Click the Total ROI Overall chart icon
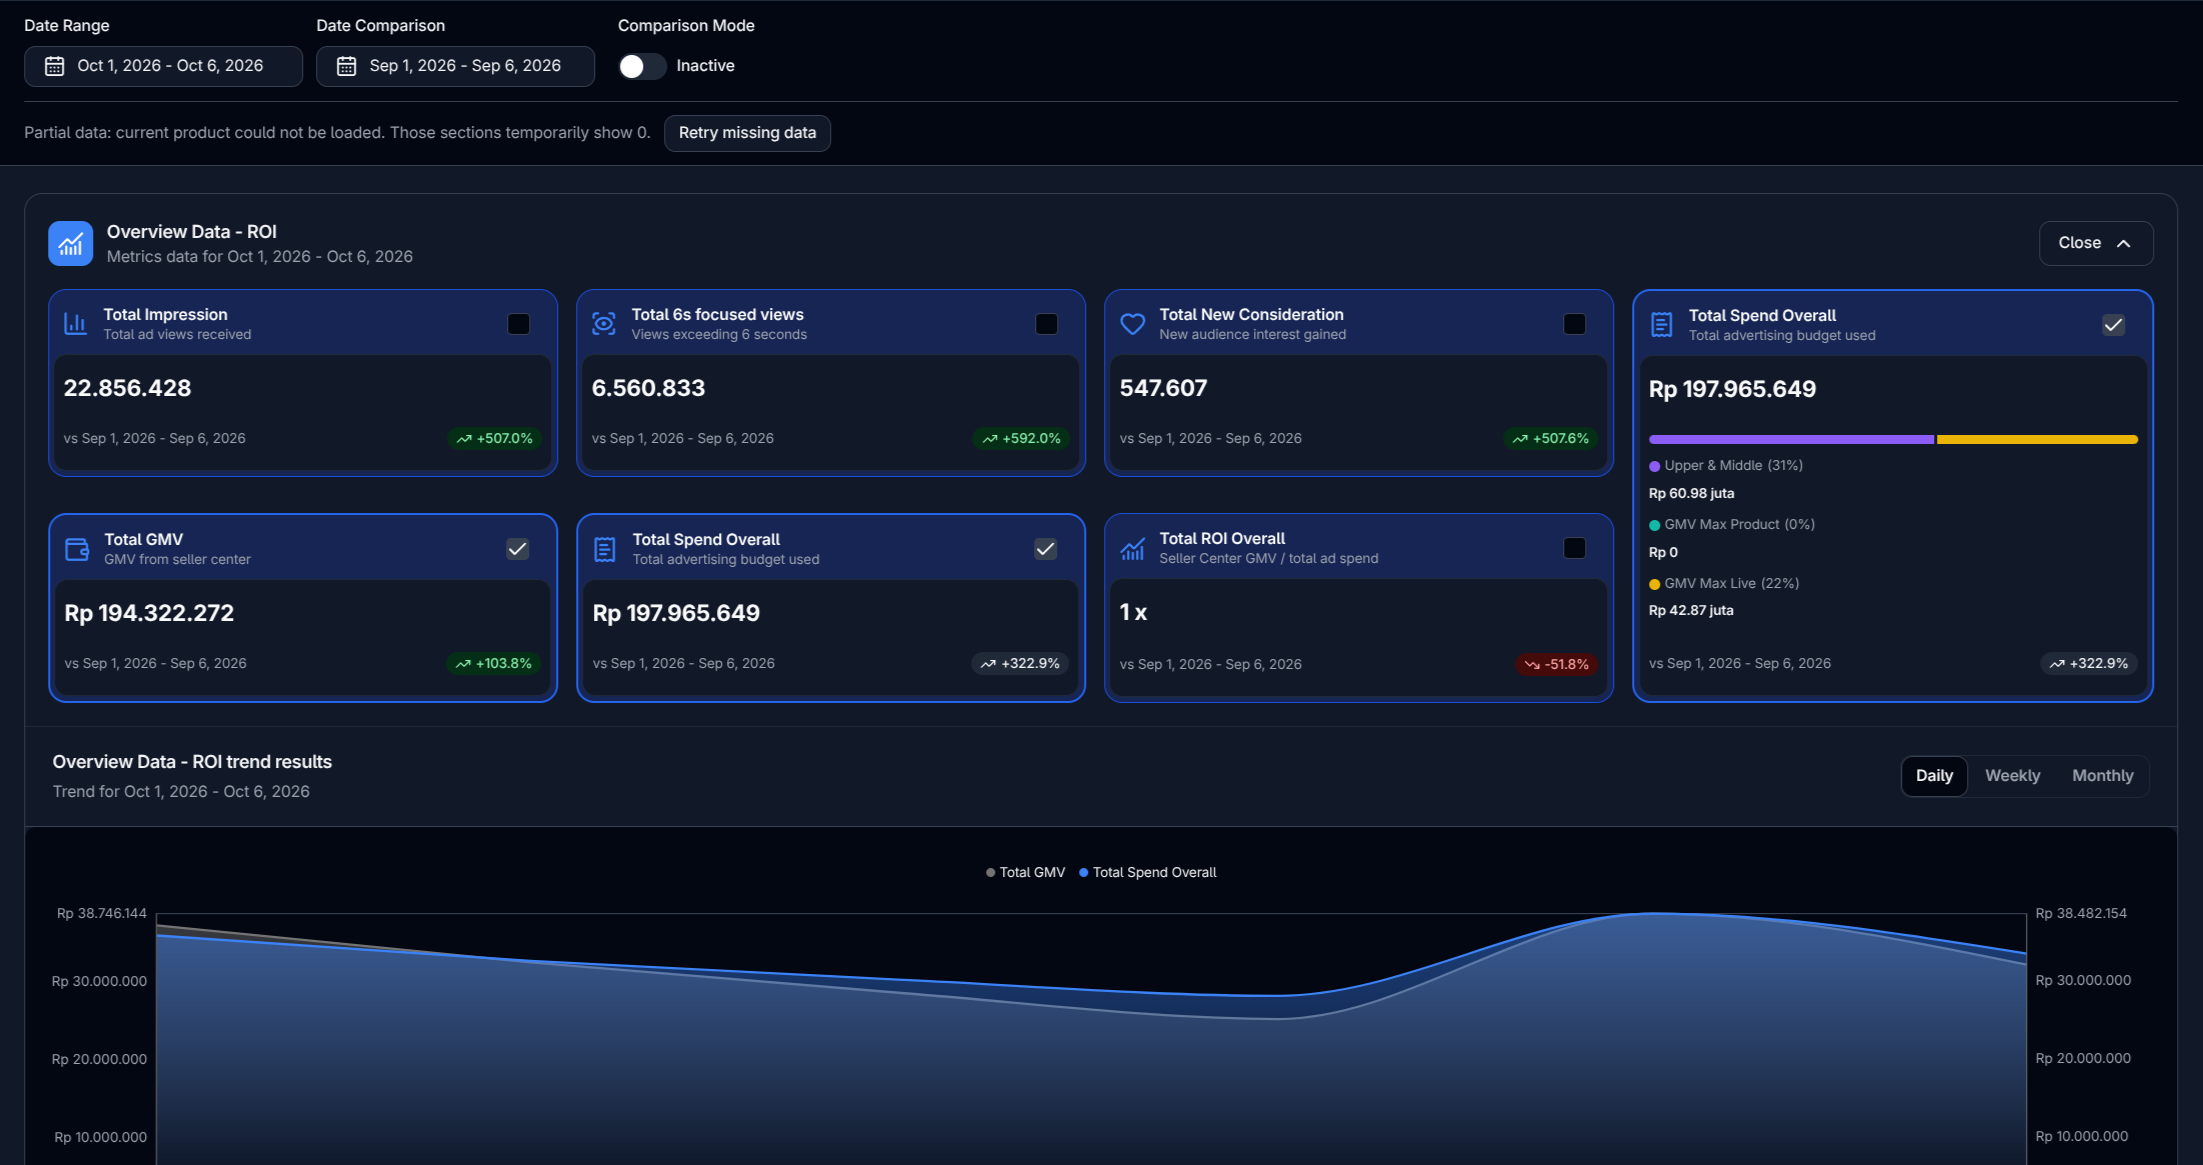 pos(1132,548)
